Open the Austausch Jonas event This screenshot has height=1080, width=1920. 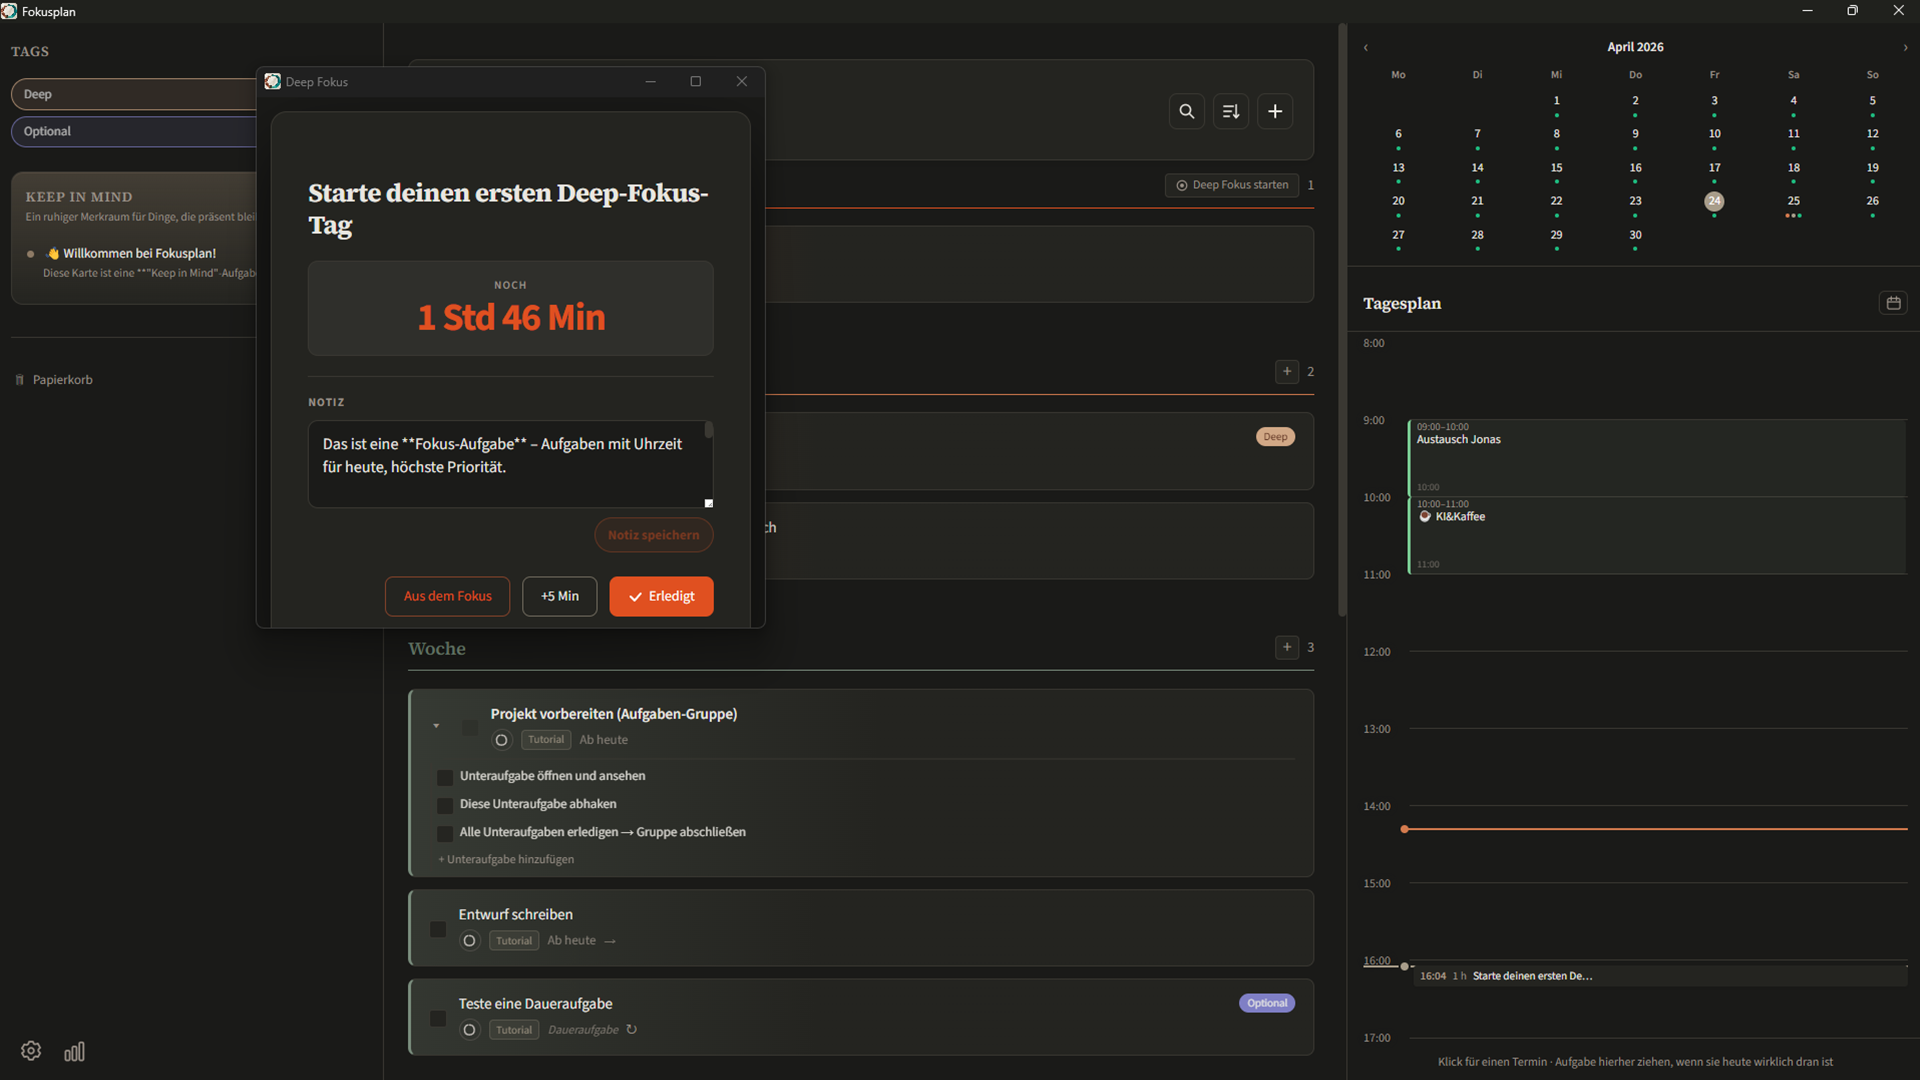tap(1656, 457)
